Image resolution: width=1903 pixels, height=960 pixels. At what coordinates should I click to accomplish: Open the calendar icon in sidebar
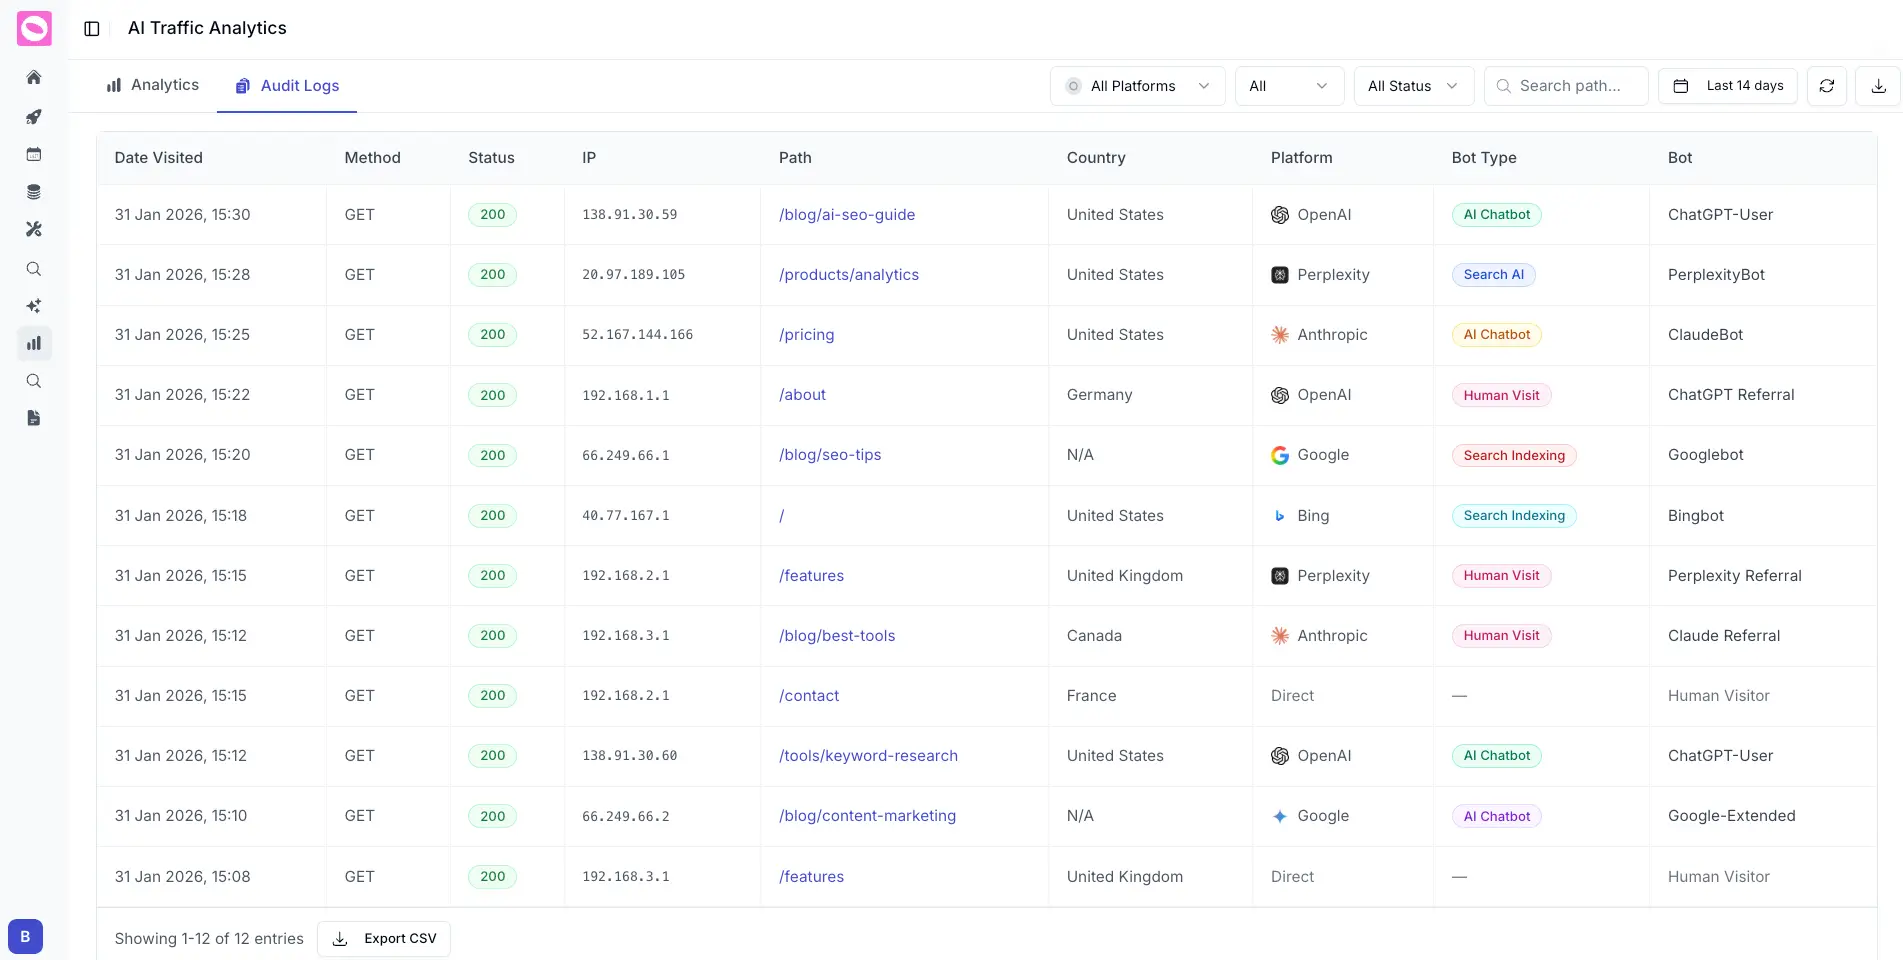pyautogui.click(x=33, y=154)
